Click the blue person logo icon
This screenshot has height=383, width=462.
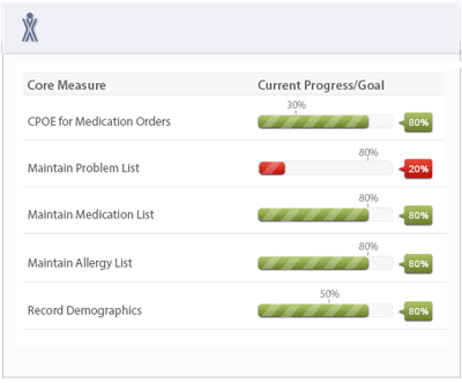pyautogui.click(x=30, y=28)
